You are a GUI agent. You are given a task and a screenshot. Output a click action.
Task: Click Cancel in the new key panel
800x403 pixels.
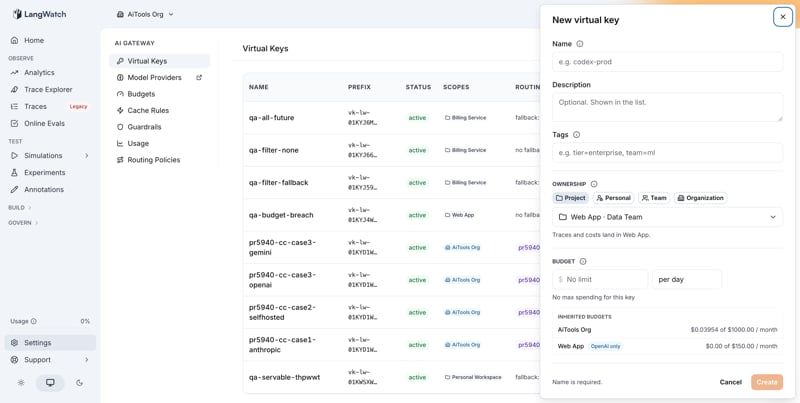(x=731, y=382)
